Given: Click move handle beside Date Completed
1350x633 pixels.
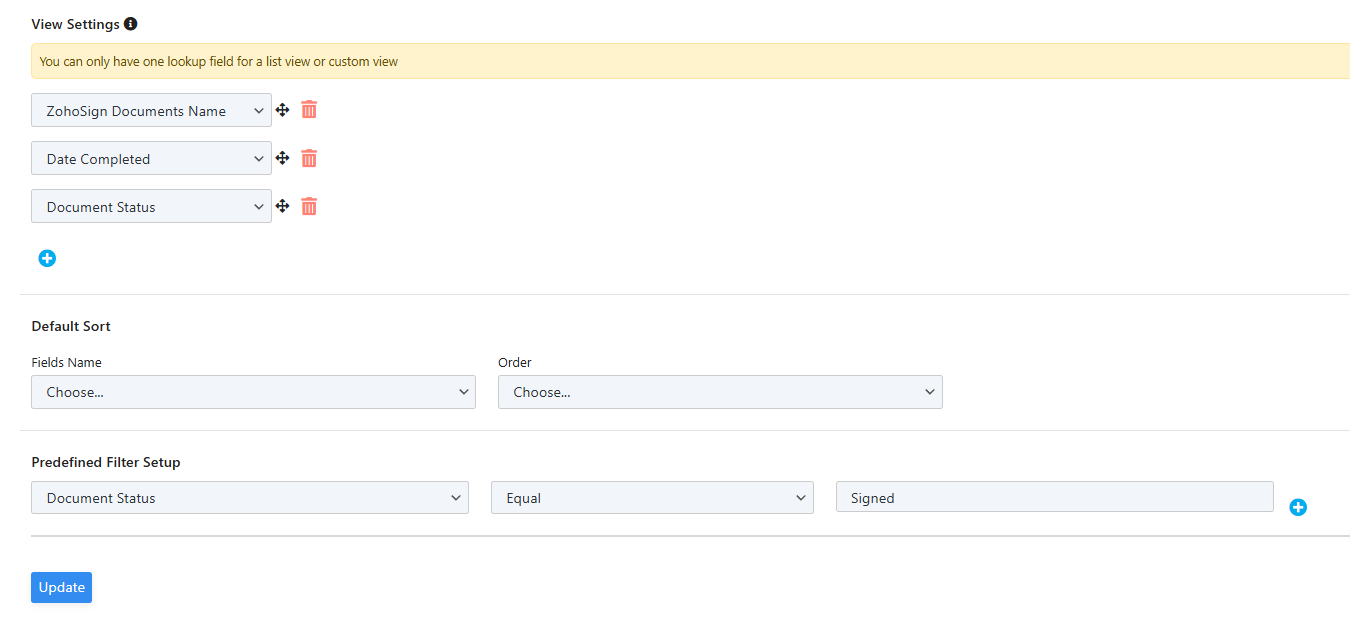Looking at the screenshot, I should (282, 158).
